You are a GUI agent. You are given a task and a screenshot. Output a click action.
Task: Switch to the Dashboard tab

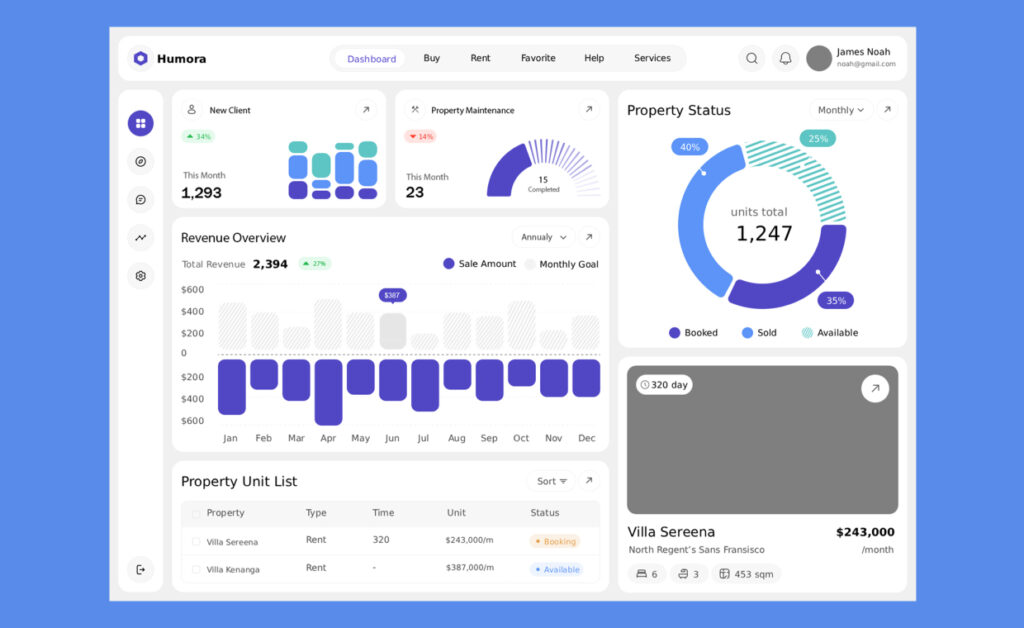[371, 59]
